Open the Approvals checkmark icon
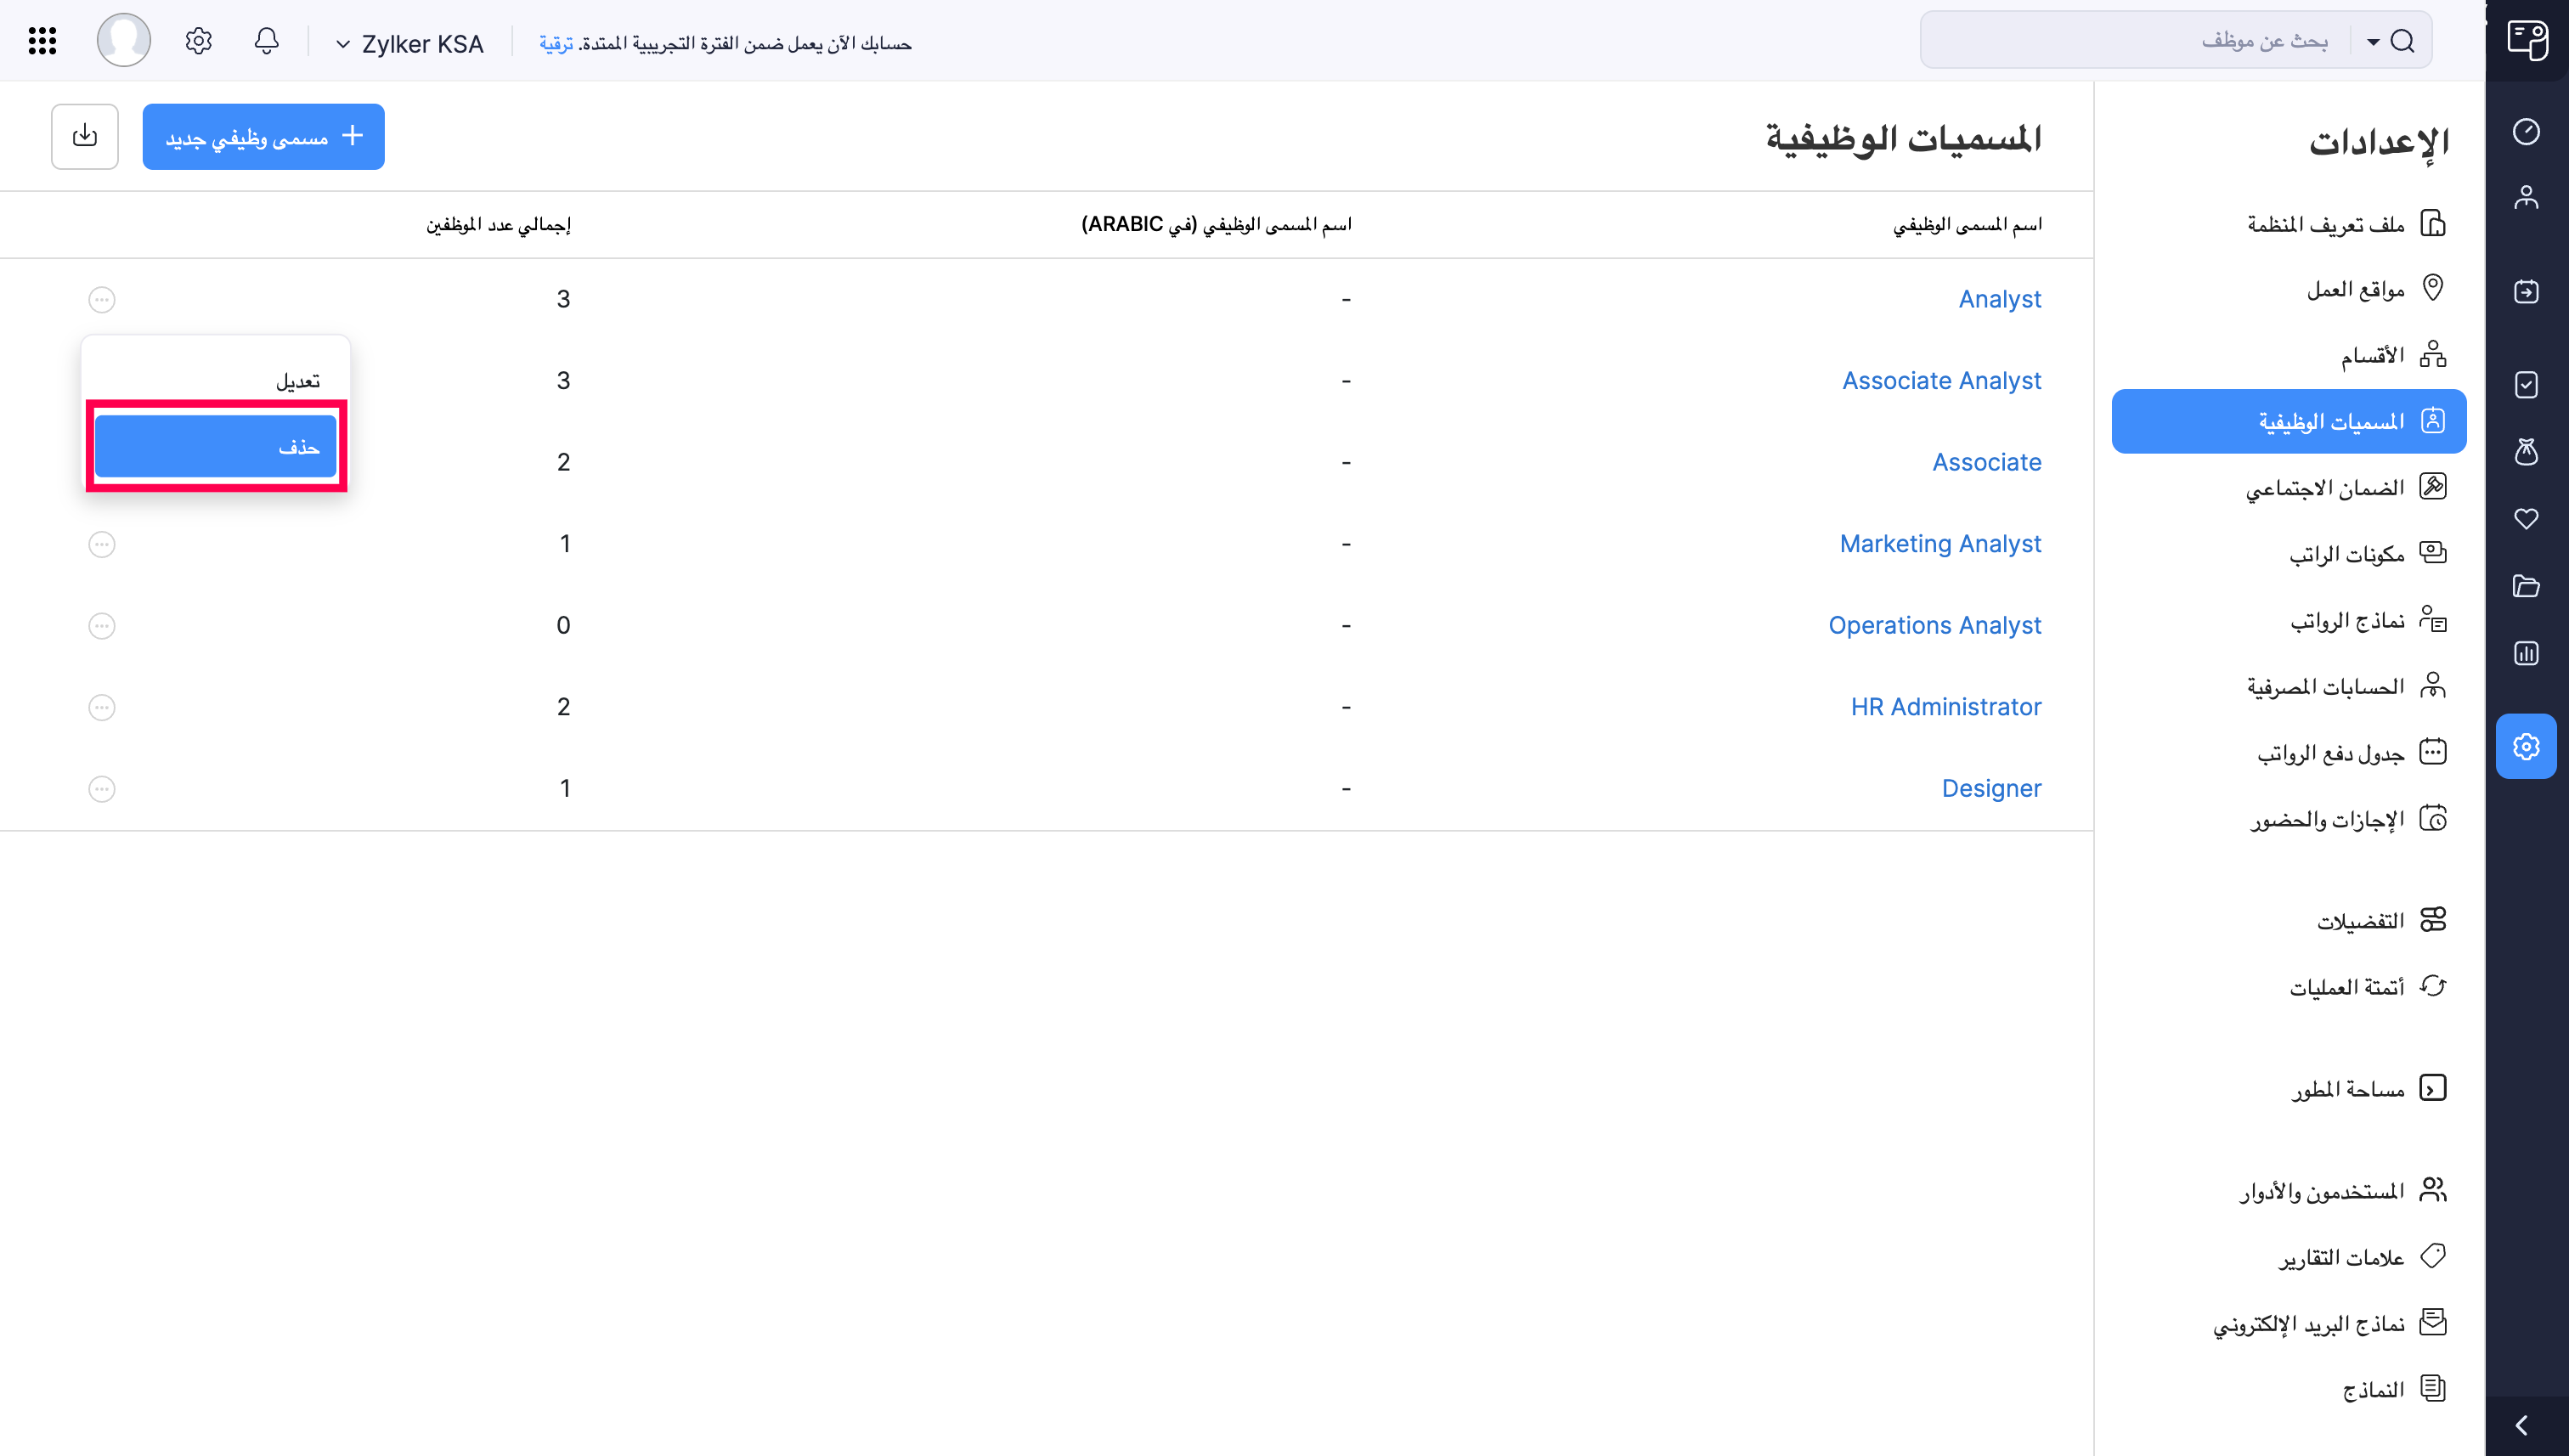 pyautogui.click(x=2527, y=385)
